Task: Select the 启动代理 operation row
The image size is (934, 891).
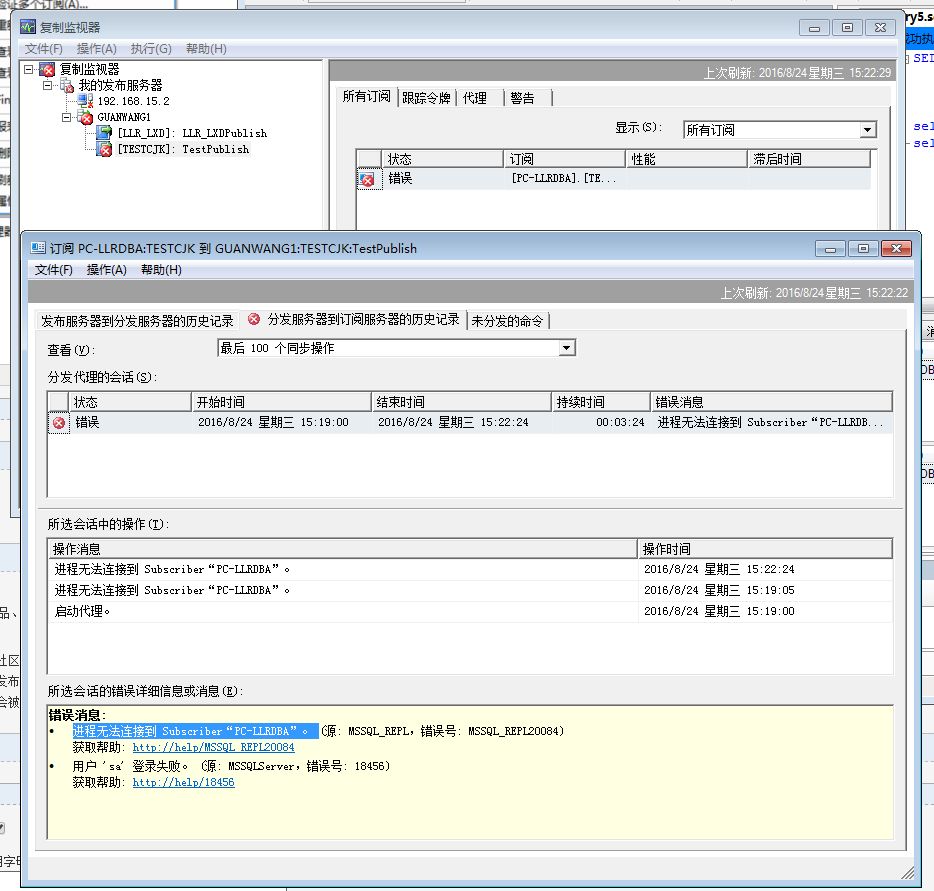Action: pyautogui.click(x=471, y=611)
